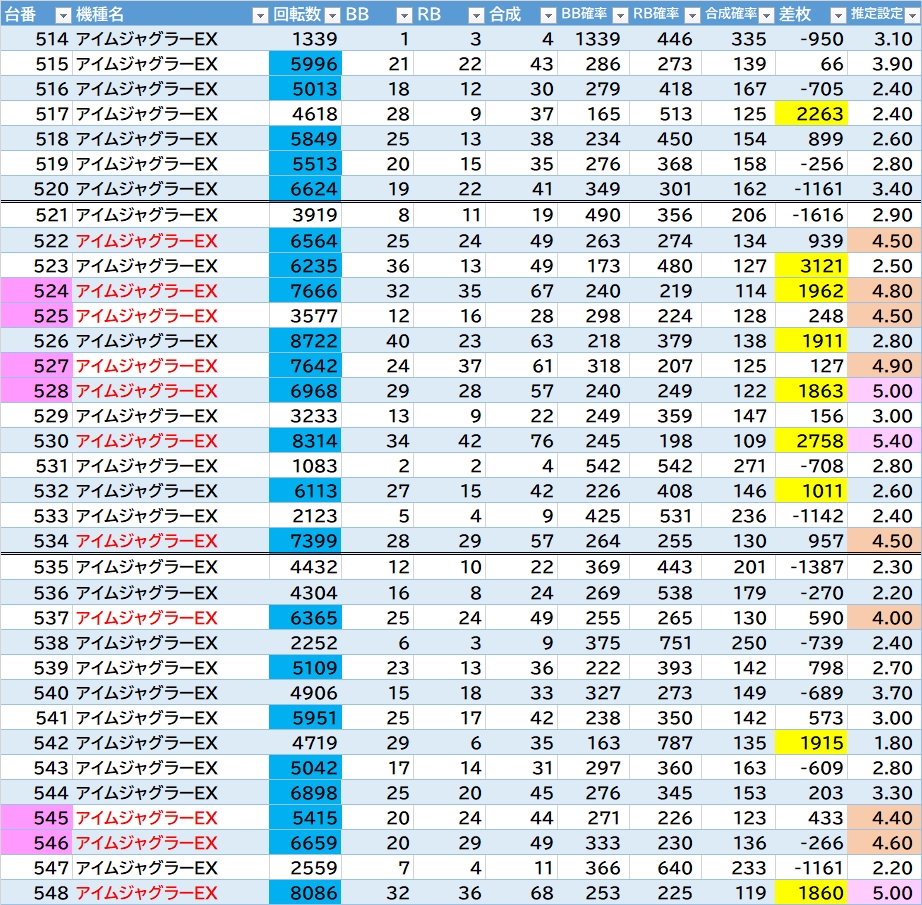Open the 台番 column filter dropdown
The width and height of the screenshot is (922, 905).
[x=63, y=15]
